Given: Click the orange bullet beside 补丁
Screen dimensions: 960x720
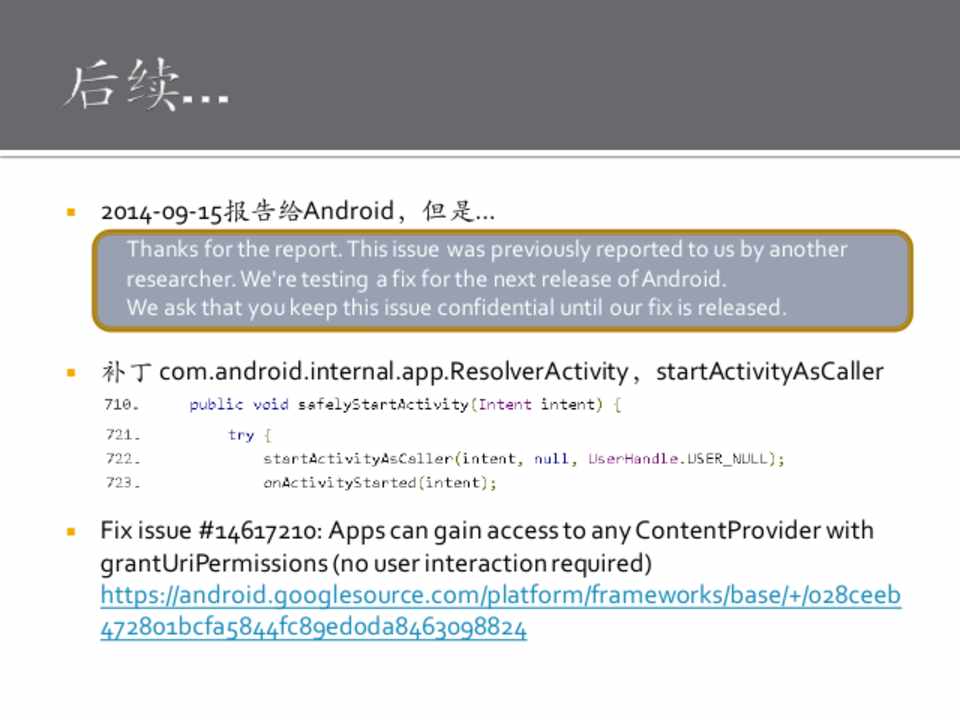Looking at the screenshot, I should (71, 372).
